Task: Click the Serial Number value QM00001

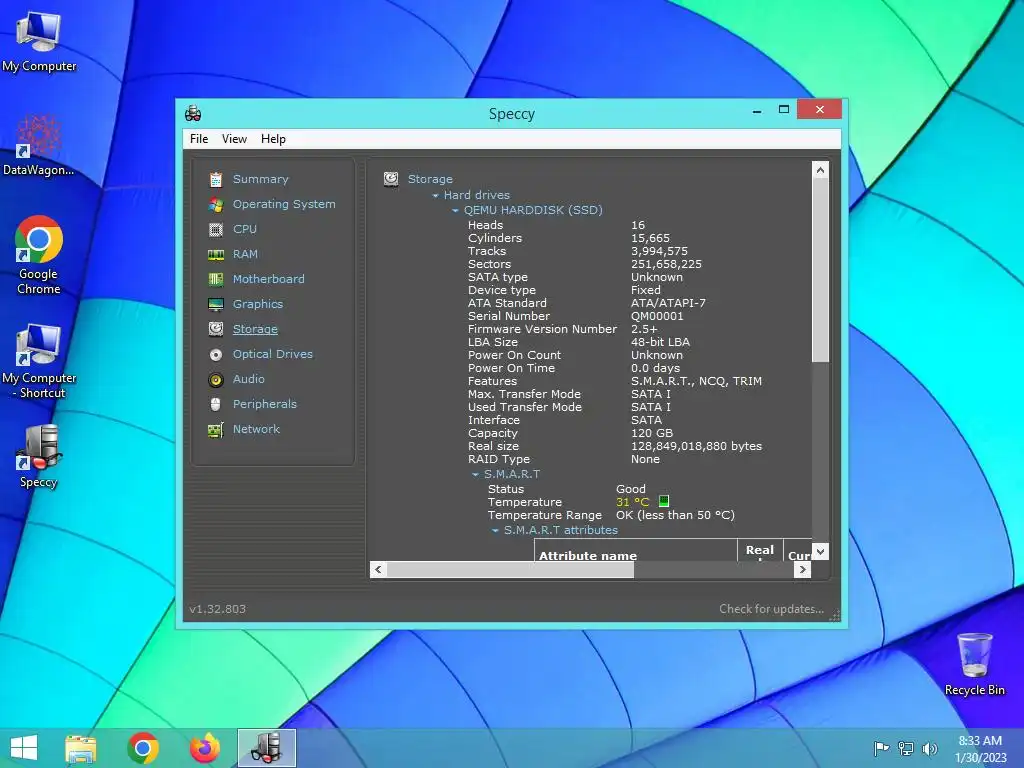Action: point(657,316)
